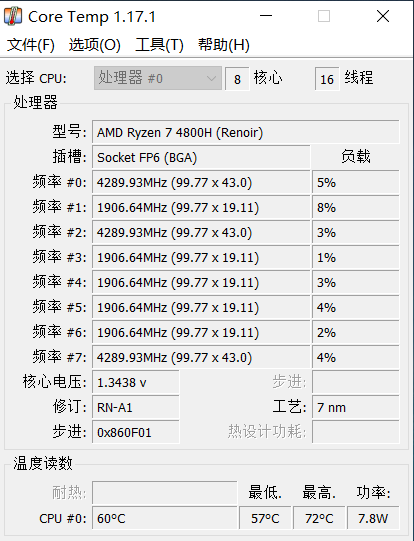Click the AMD Ryzen 7 4800H model field
The image size is (414, 541).
[x=246, y=132]
